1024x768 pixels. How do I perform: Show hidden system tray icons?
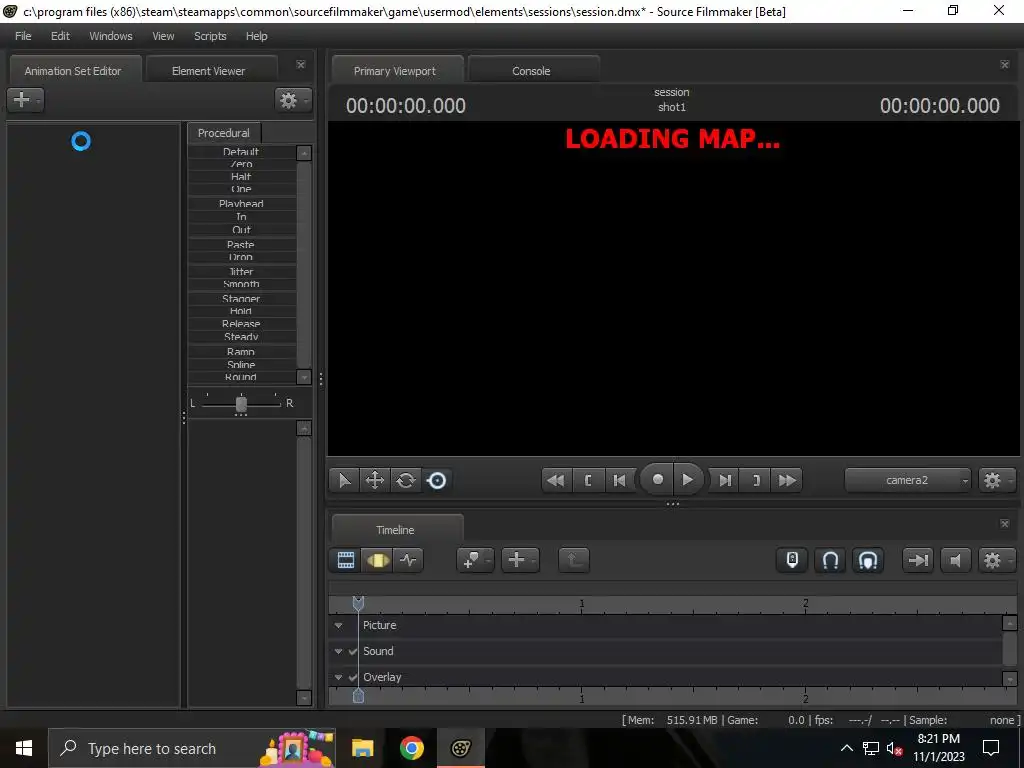pos(846,748)
